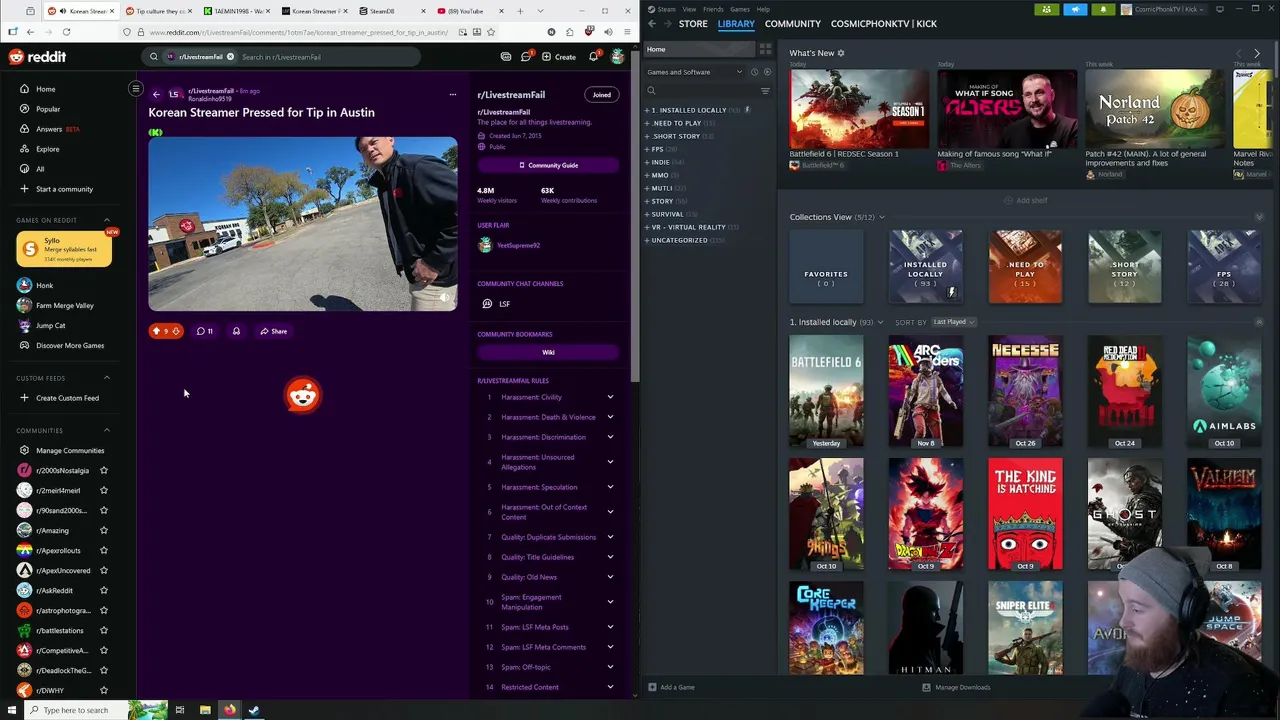
Task: Favorite r/ApexUncovered with star
Action: point(103,570)
